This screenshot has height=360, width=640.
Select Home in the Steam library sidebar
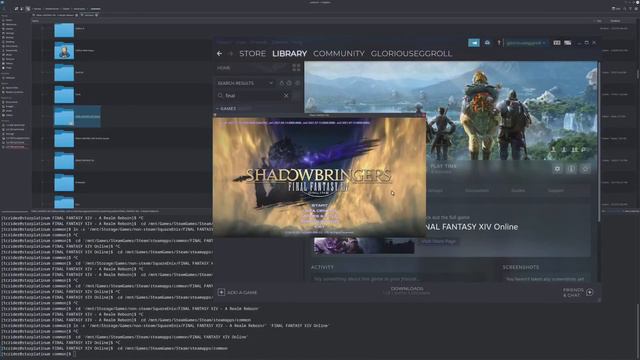coord(224,68)
